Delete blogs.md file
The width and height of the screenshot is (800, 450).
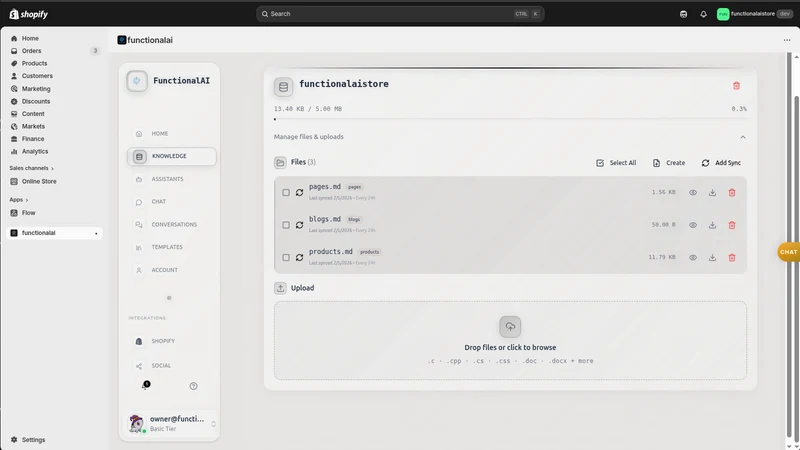coord(732,225)
